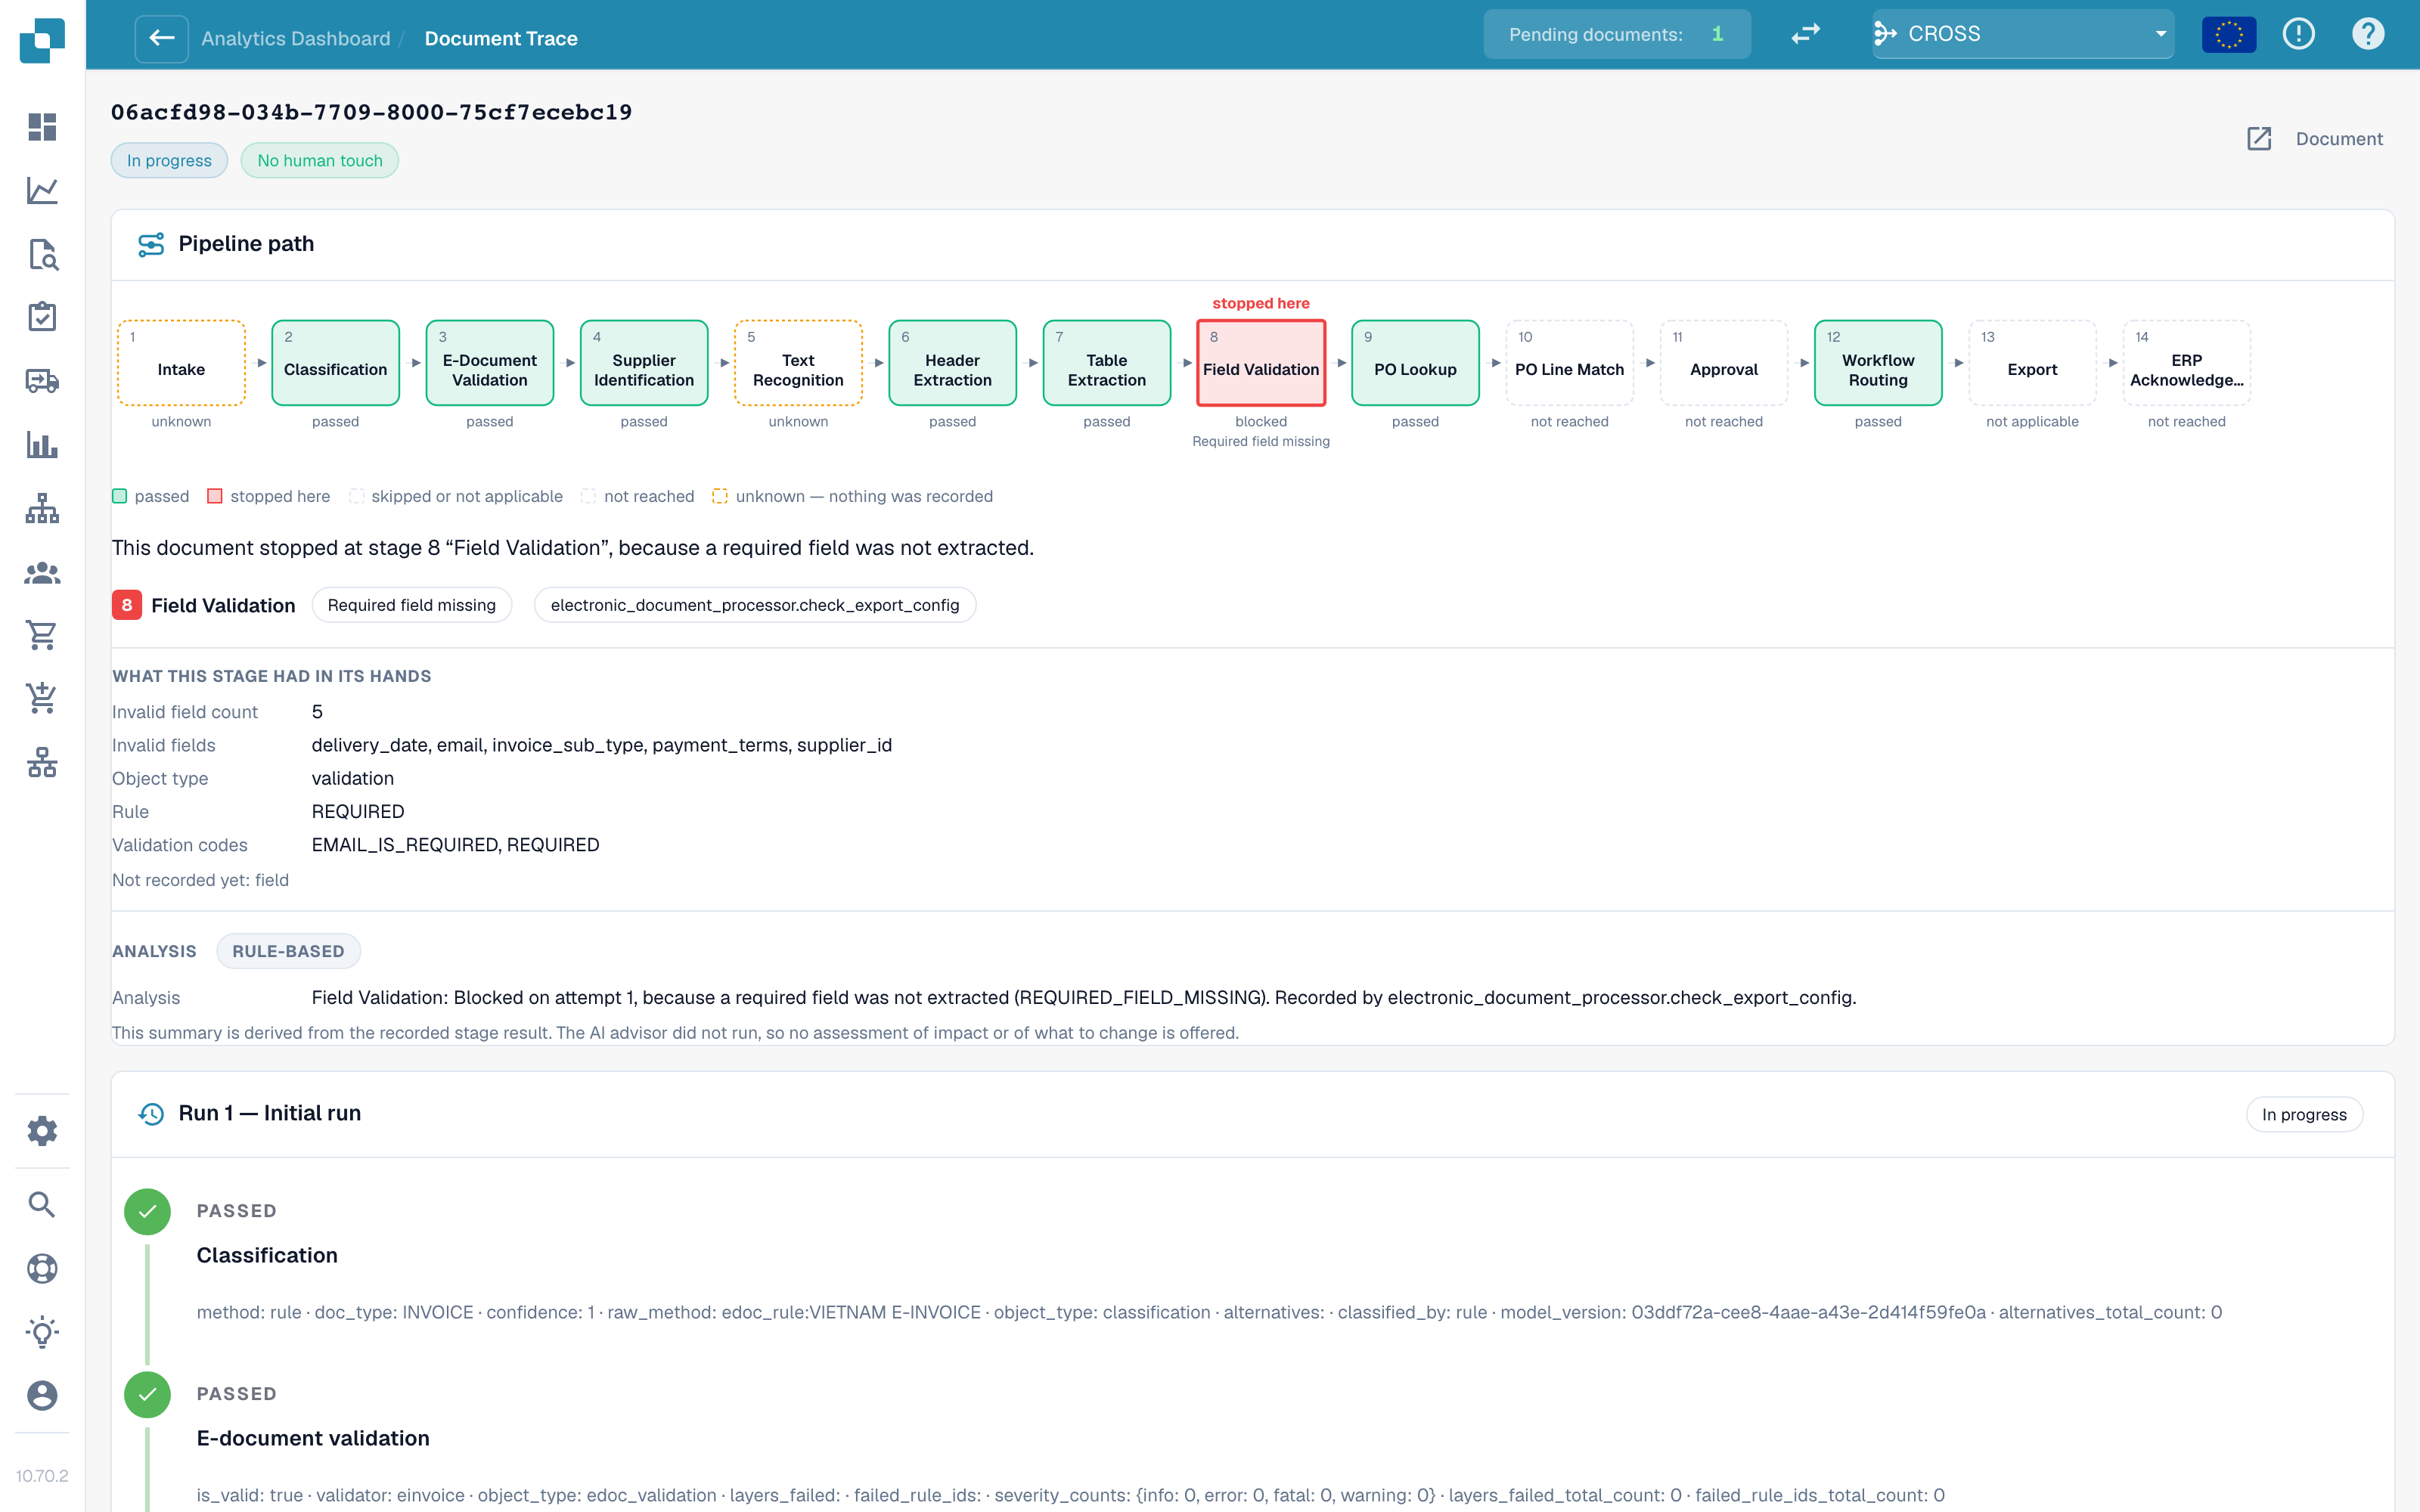Open the bar chart sidebar icon
This screenshot has height=1512, width=2420.
(42, 444)
